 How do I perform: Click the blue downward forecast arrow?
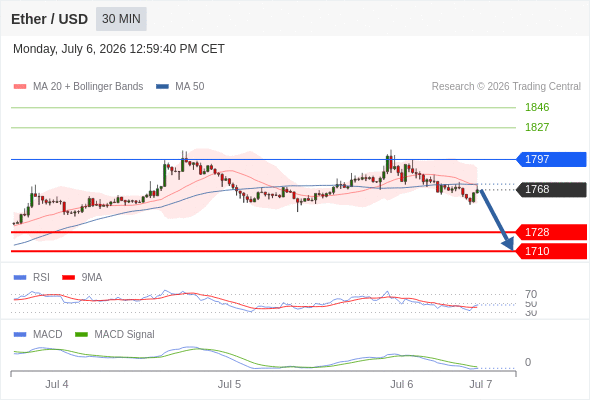pos(497,220)
